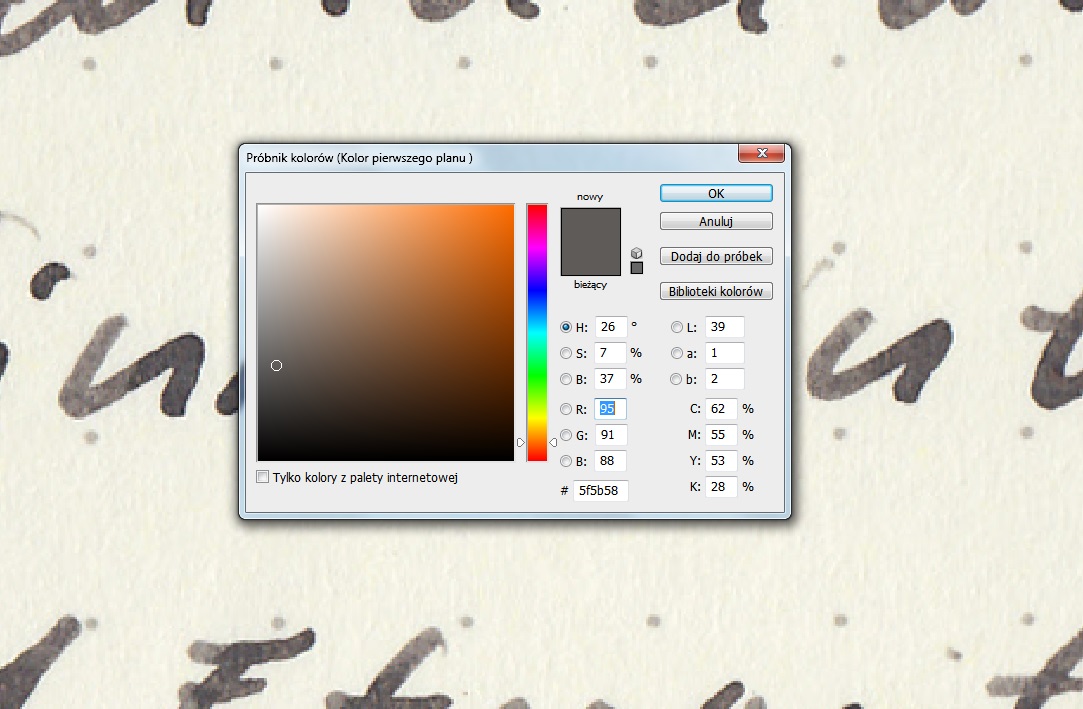The width and height of the screenshot is (1083, 709).
Task: Select the H hue radio button
Action: (x=567, y=327)
